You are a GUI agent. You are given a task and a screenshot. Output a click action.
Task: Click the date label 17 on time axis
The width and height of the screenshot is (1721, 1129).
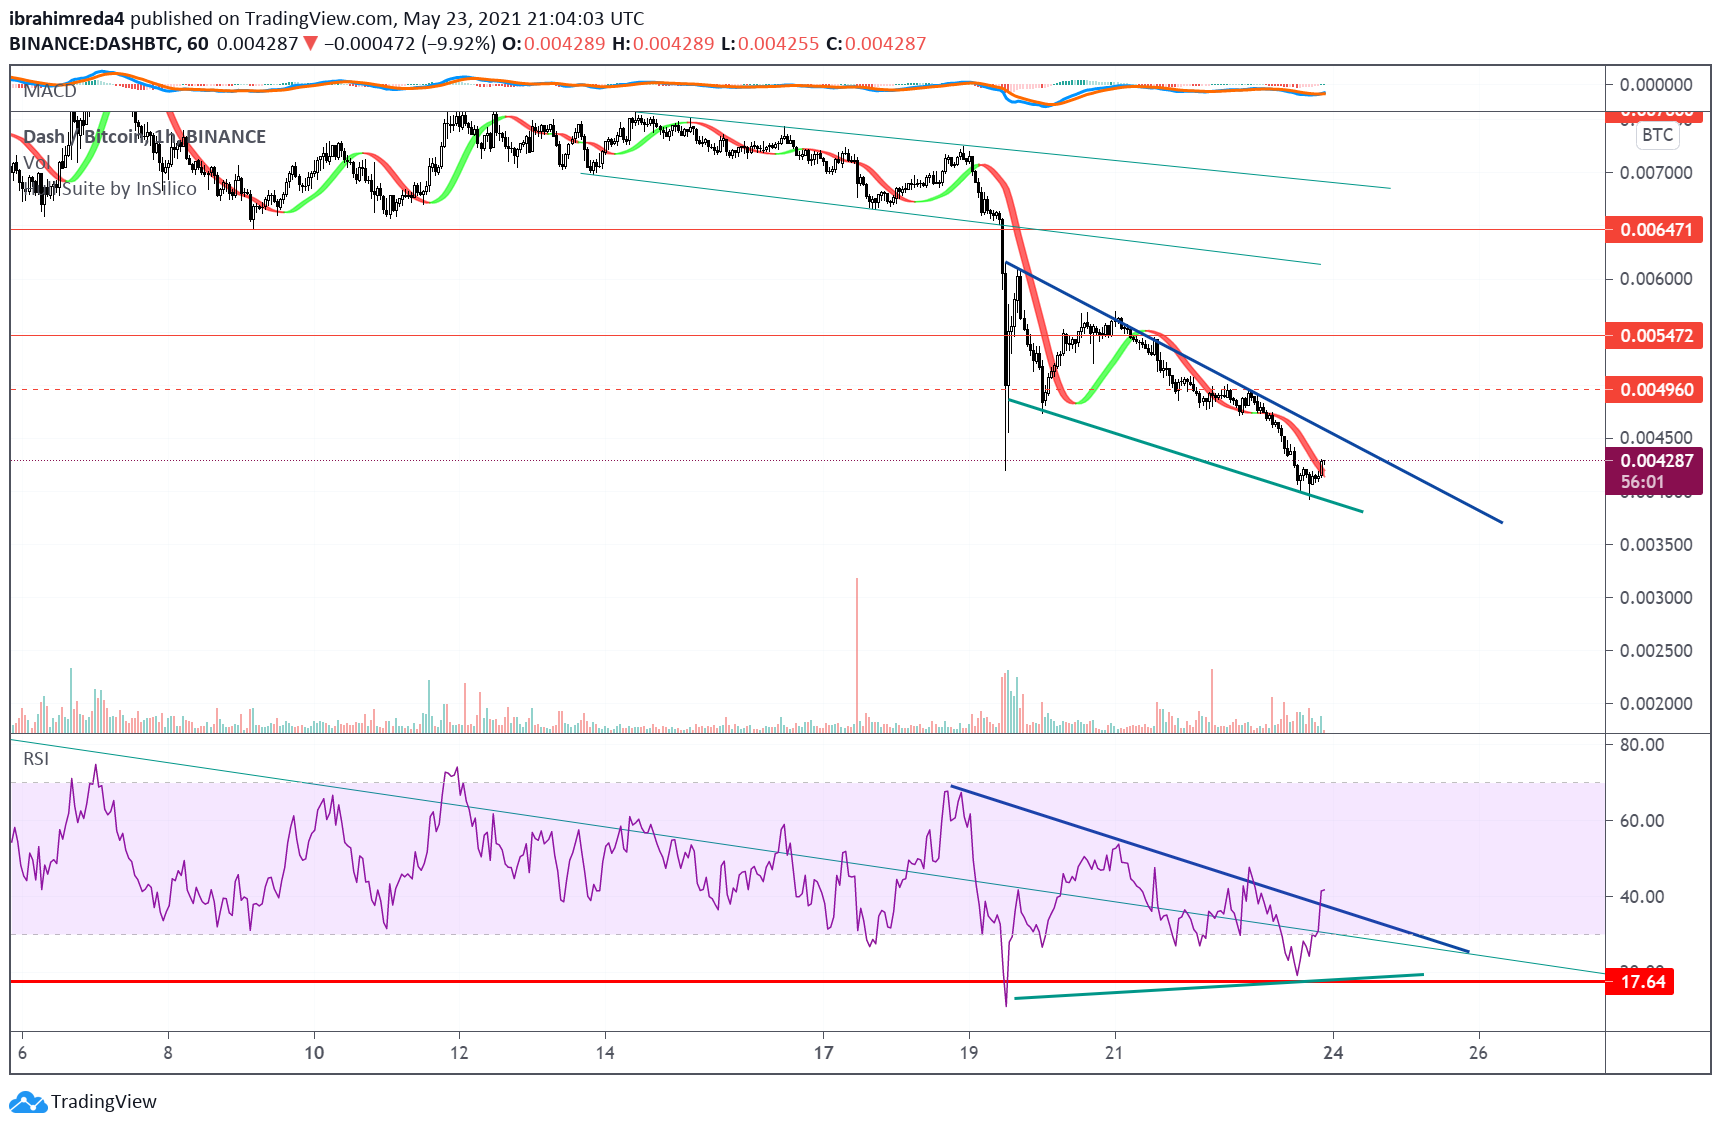tap(823, 1053)
